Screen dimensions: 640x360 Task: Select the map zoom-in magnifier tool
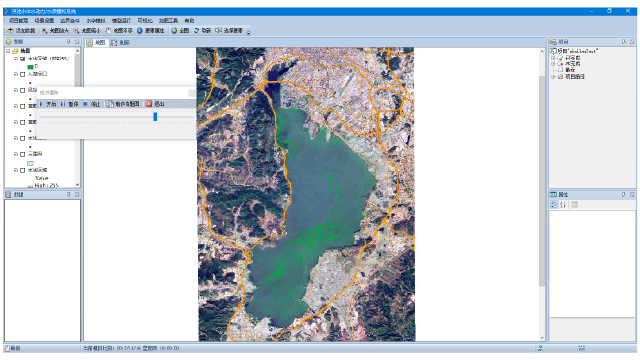pos(44,31)
